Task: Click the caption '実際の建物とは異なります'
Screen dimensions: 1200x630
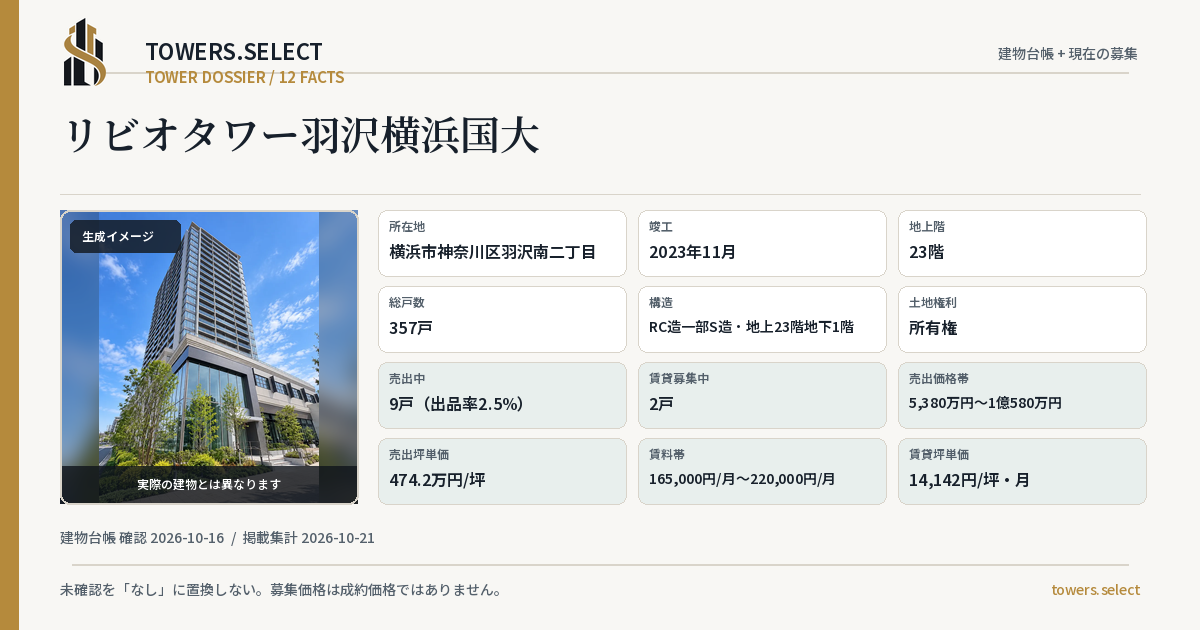Action: click(209, 484)
